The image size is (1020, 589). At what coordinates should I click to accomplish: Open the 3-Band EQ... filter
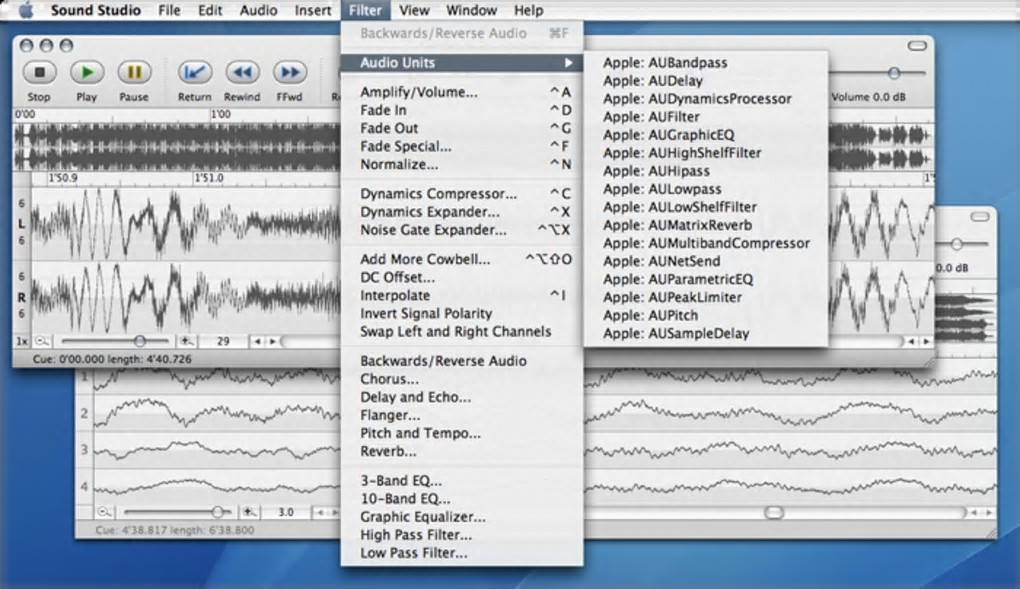(x=462, y=480)
